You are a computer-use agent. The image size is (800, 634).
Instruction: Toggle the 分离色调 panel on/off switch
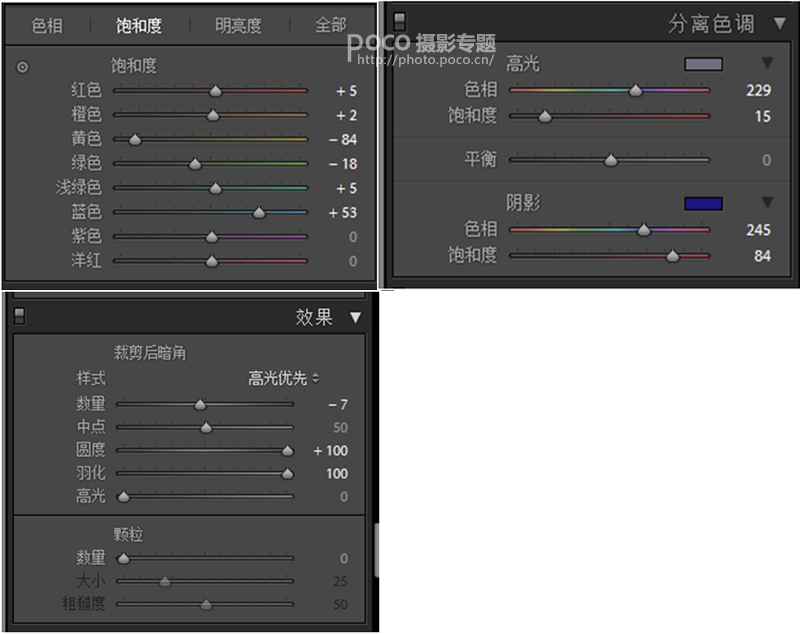pos(399,21)
